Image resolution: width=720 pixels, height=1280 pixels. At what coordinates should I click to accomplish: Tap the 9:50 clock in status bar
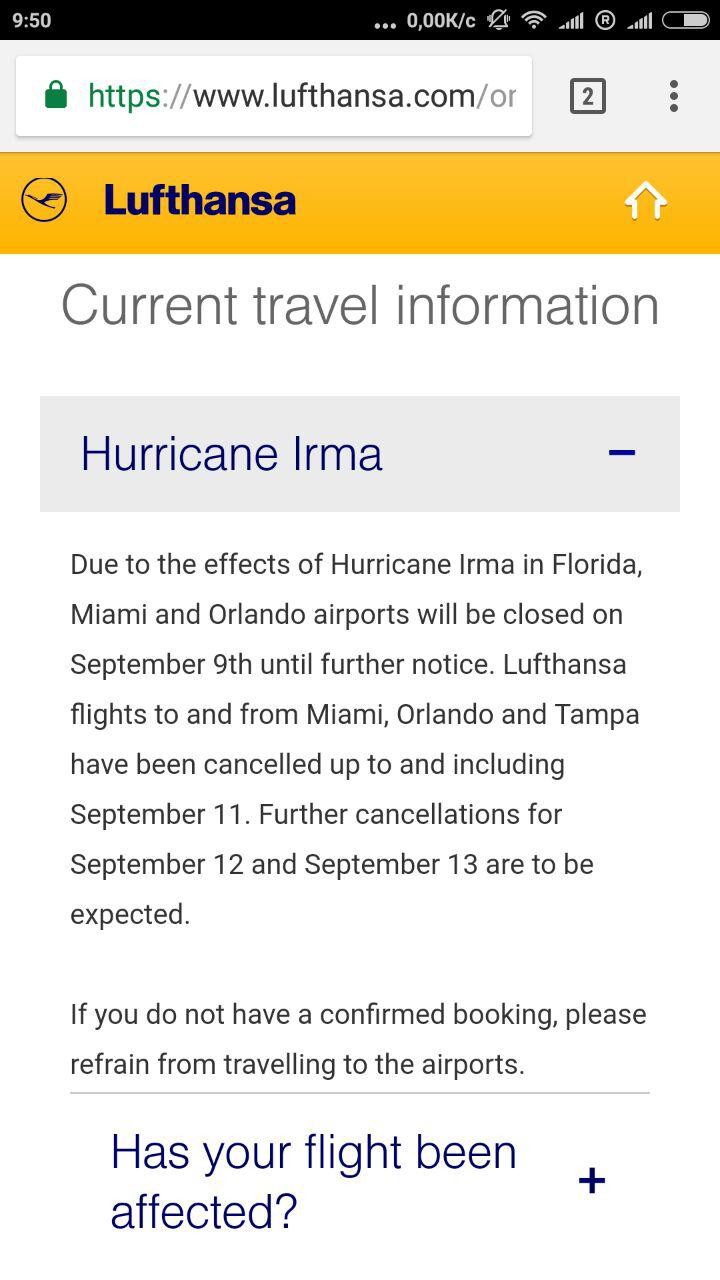pyautogui.click(x=31, y=20)
